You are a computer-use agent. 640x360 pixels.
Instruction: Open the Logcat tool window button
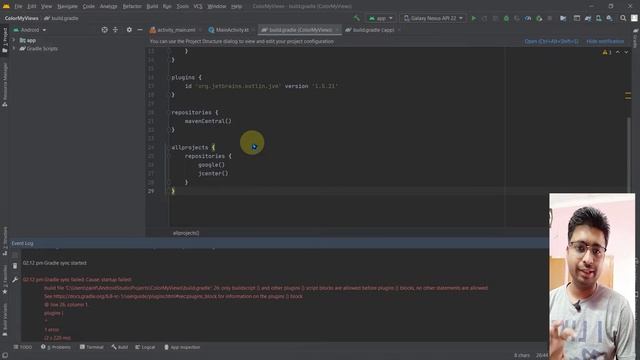pos(145,347)
